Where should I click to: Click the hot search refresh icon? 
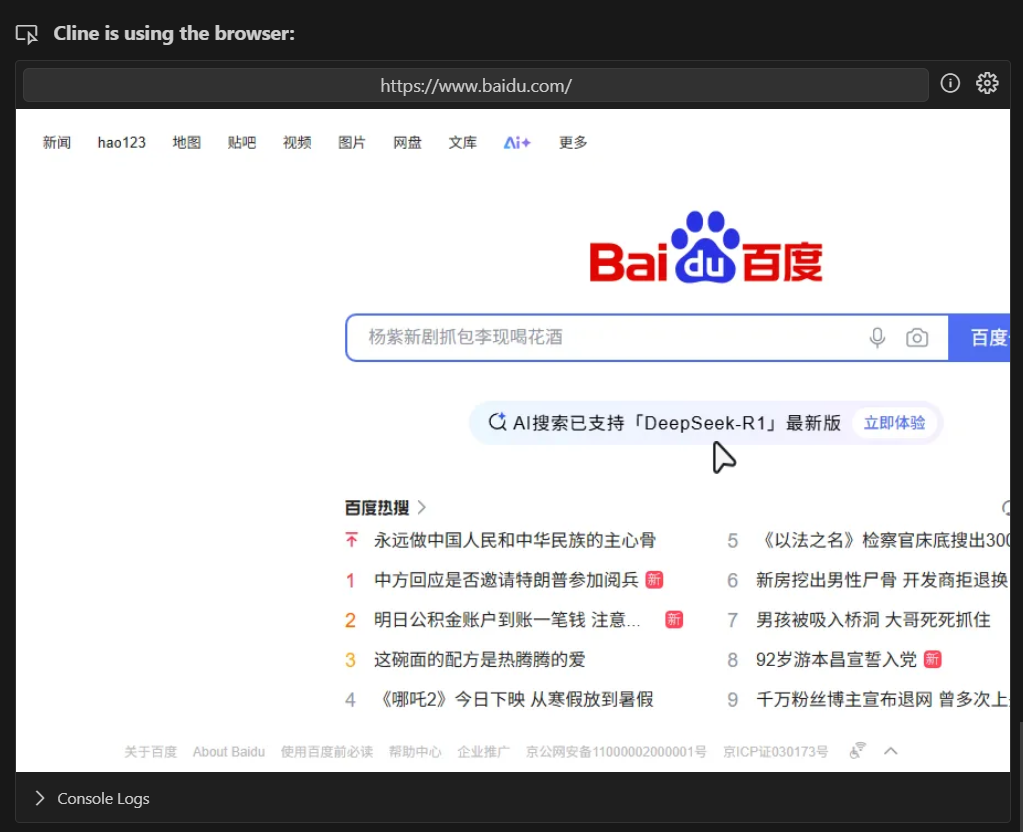1005,507
